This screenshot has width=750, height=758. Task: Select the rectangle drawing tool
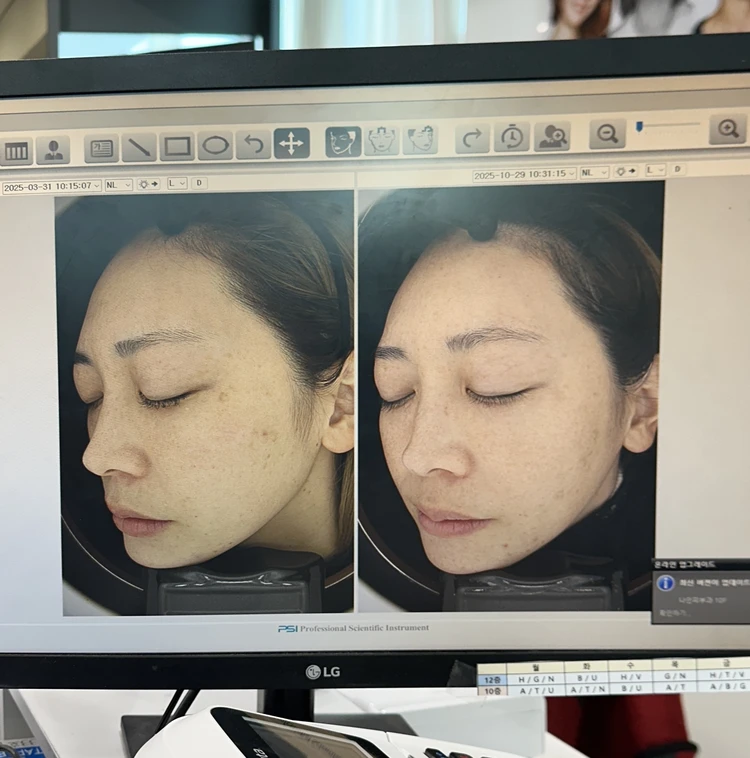(177, 146)
